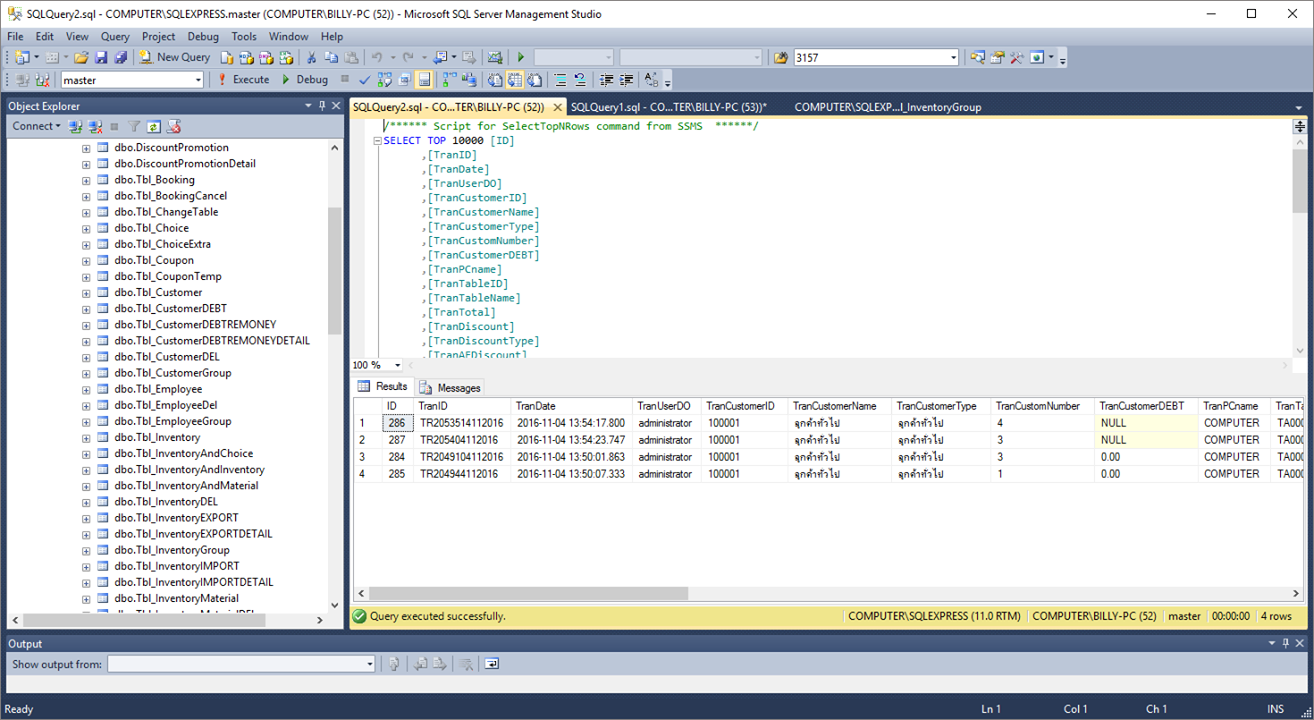Click the Refresh icon in Object Explorer
This screenshot has width=1314, height=720.
pyautogui.click(x=154, y=127)
